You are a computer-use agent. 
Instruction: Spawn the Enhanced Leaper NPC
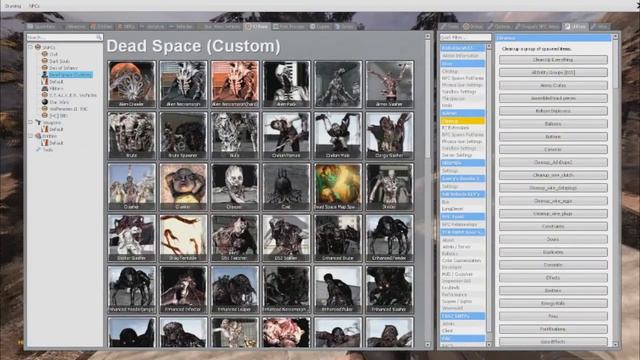235,290
